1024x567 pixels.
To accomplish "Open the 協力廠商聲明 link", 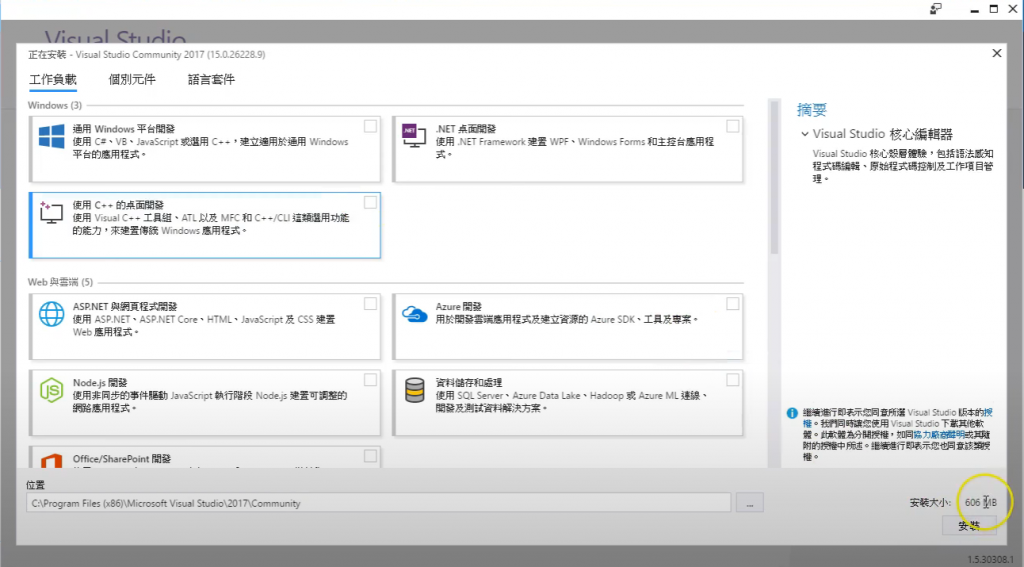I will 938,434.
